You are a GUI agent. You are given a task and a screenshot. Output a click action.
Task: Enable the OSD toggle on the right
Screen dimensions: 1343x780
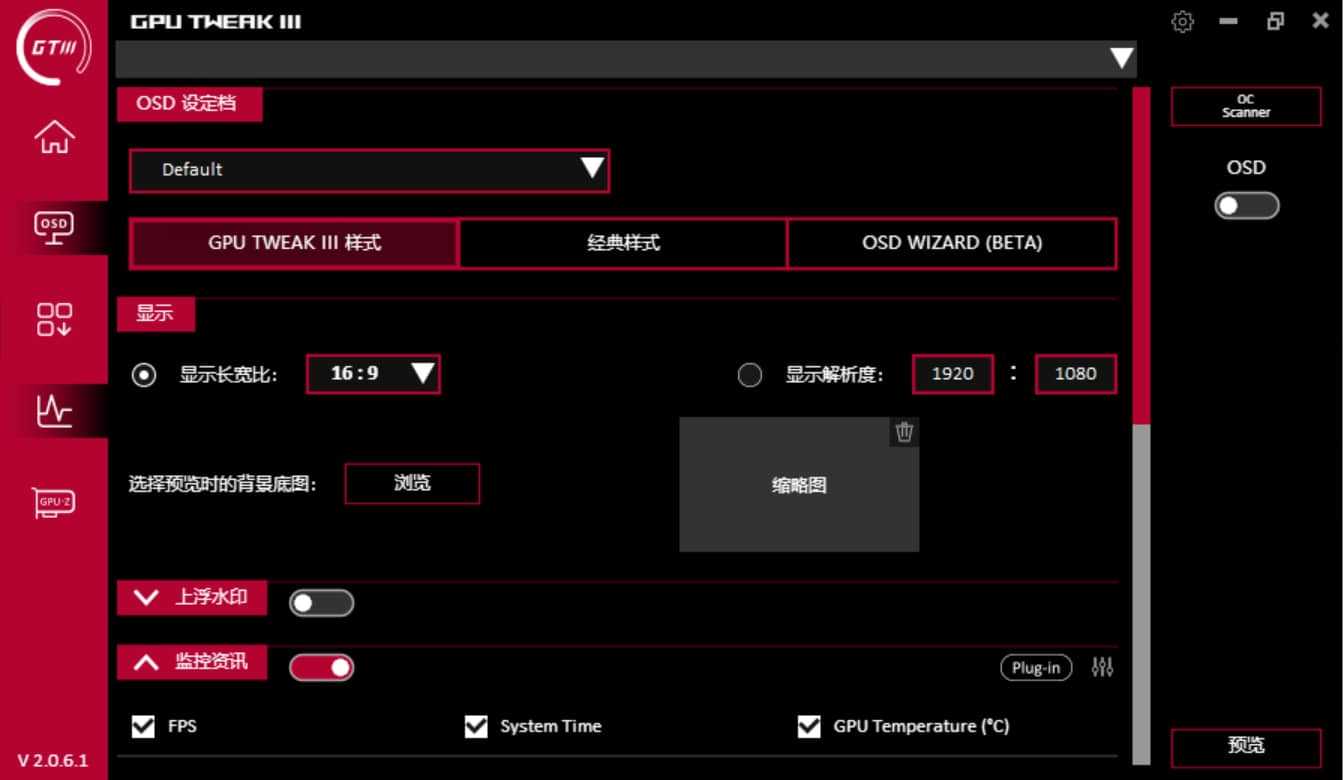coord(1245,205)
